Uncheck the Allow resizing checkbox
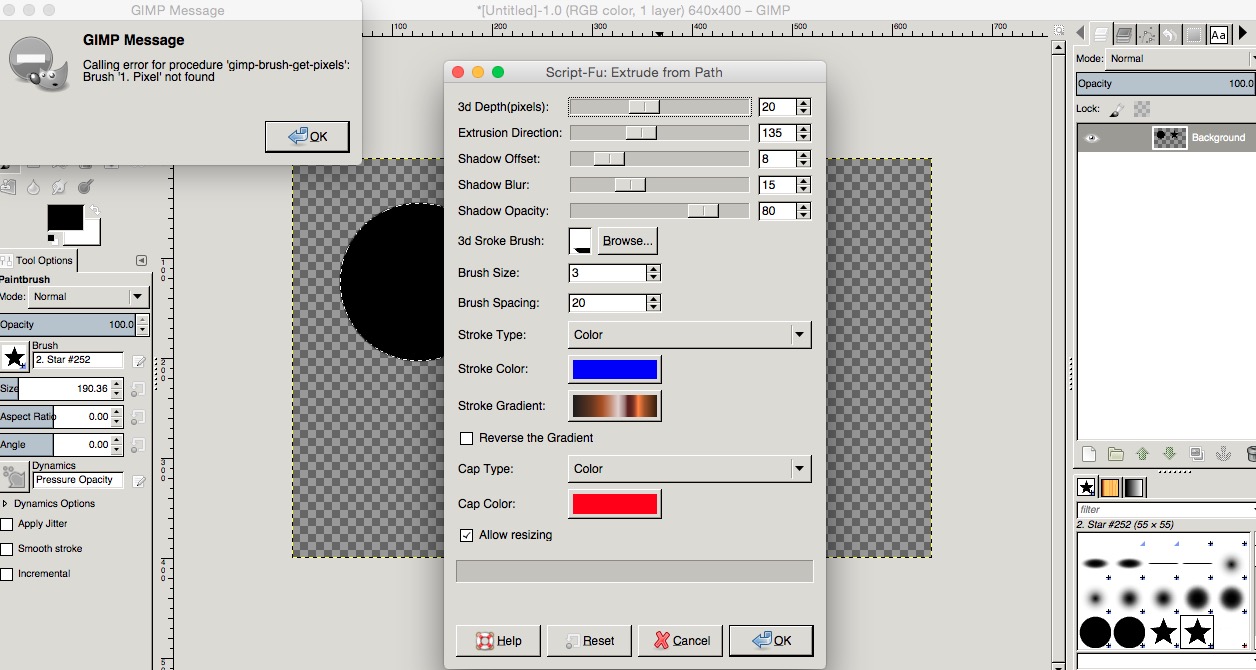The height and width of the screenshot is (670, 1256). (466, 535)
